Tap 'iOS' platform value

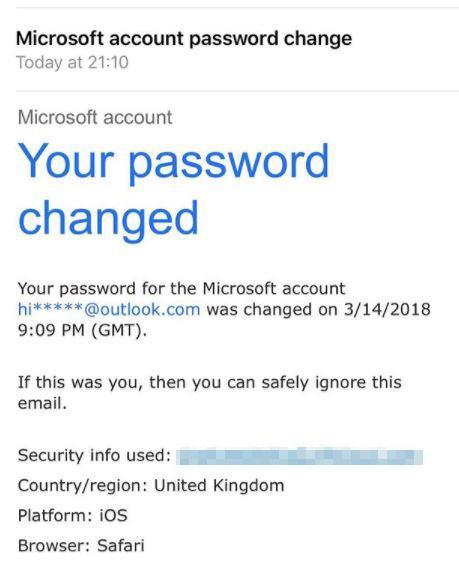tap(113, 516)
